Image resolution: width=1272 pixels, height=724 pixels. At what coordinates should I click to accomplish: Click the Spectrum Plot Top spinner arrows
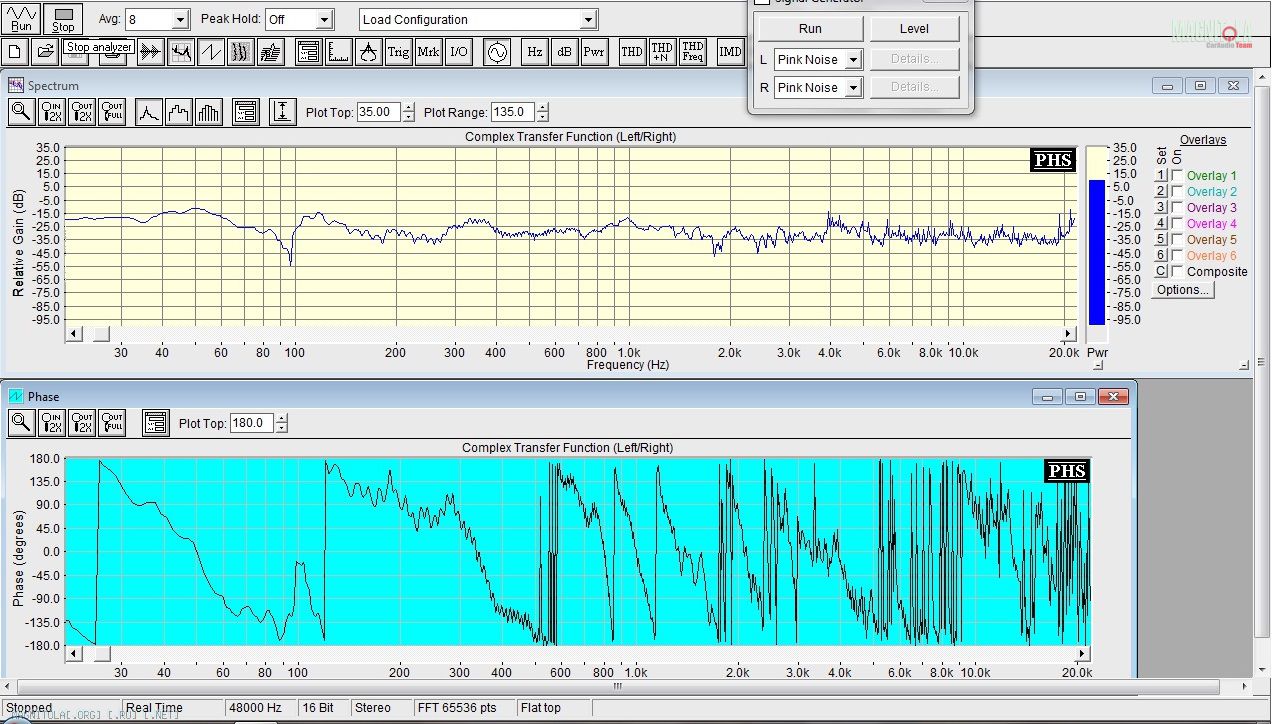coord(408,113)
